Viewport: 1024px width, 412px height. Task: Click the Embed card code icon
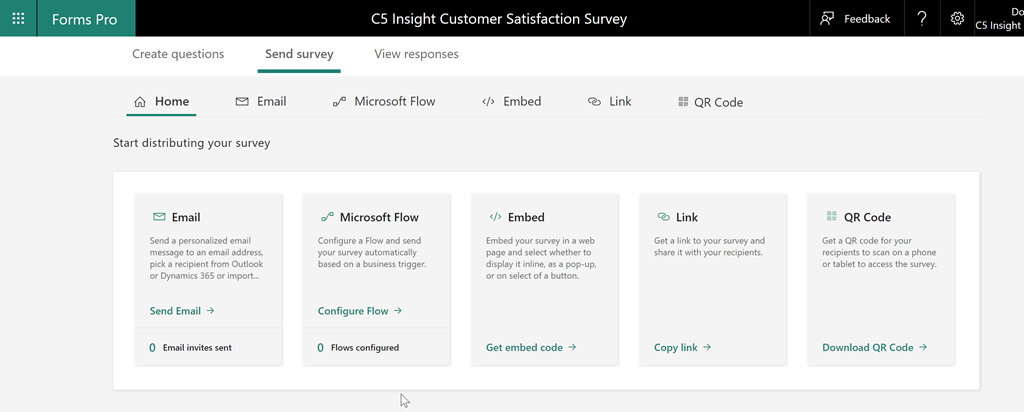[x=495, y=217]
